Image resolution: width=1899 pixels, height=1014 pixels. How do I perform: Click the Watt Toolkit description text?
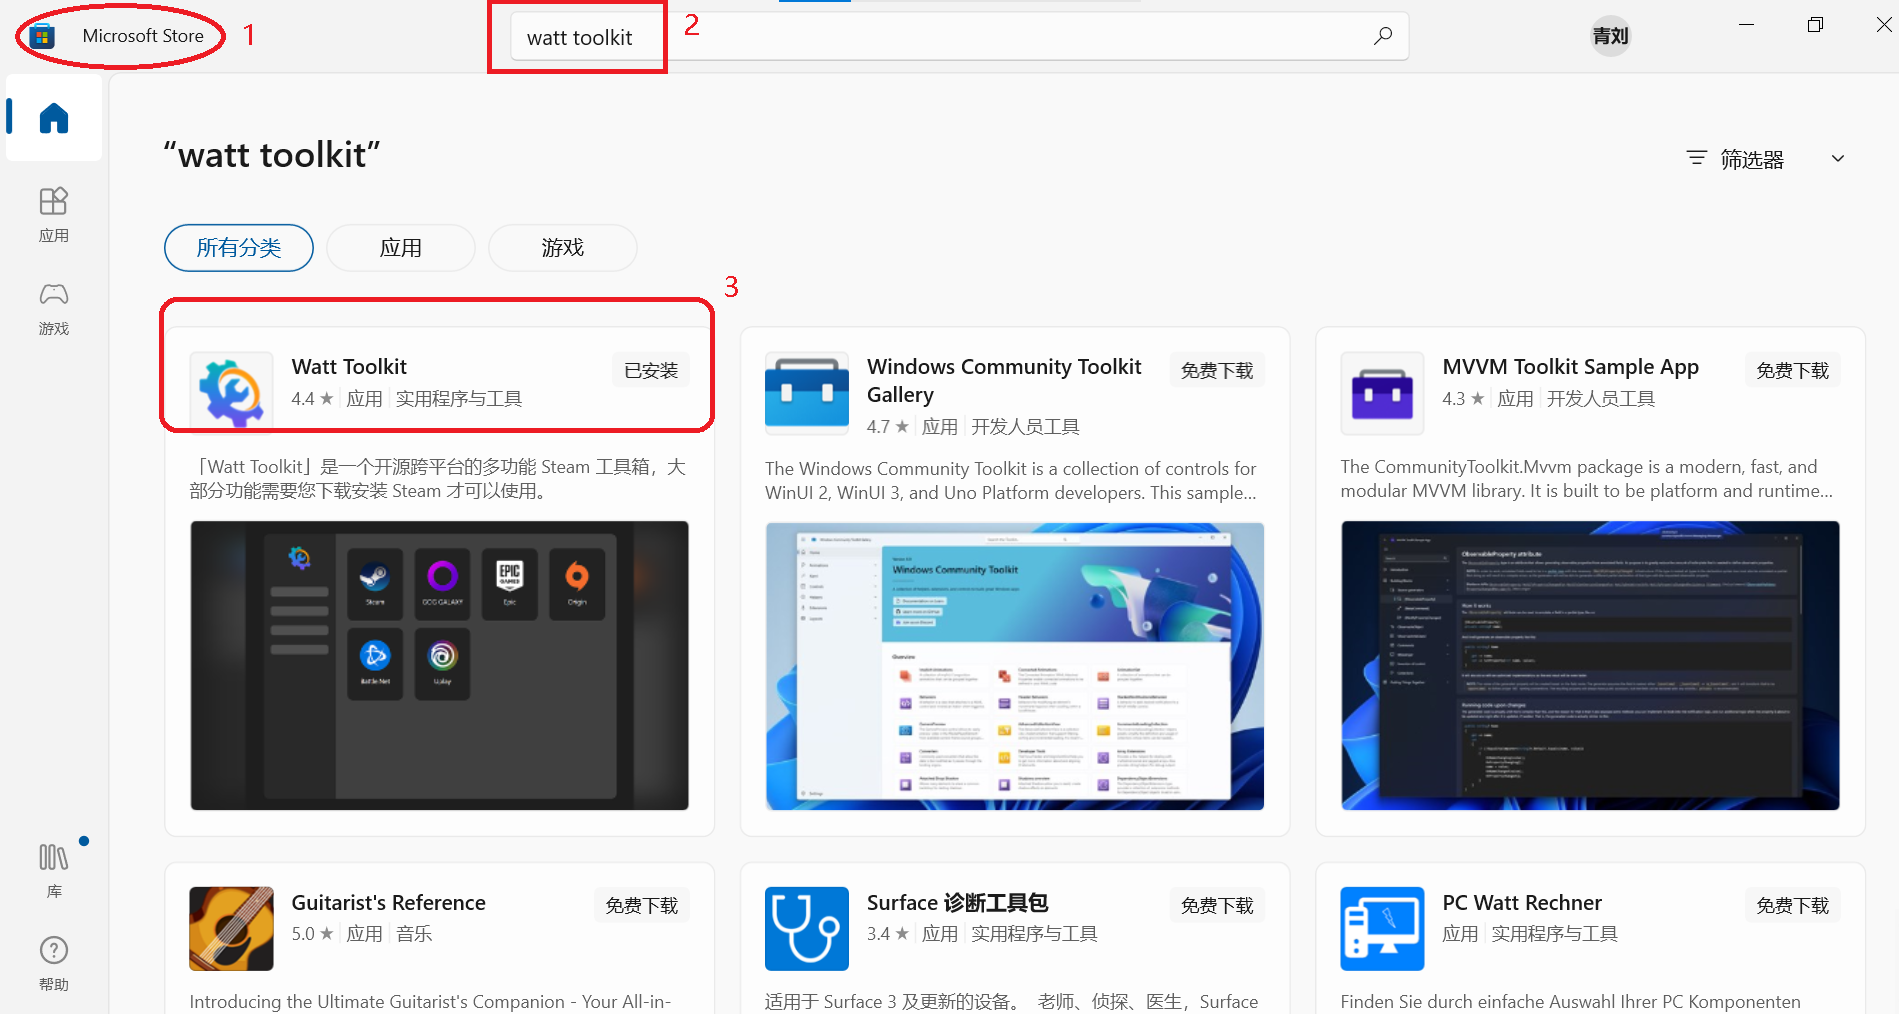tap(438, 479)
